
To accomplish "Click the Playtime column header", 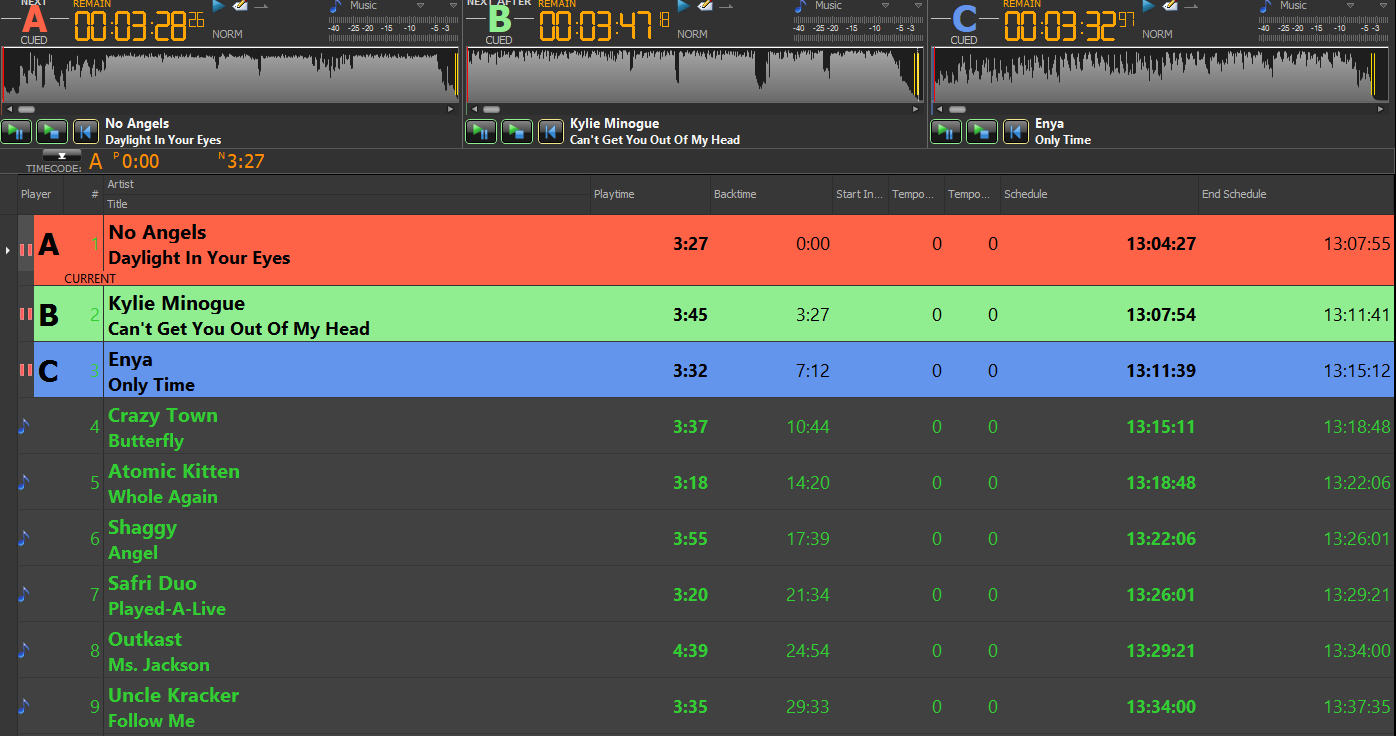I will [x=614, y=194].
